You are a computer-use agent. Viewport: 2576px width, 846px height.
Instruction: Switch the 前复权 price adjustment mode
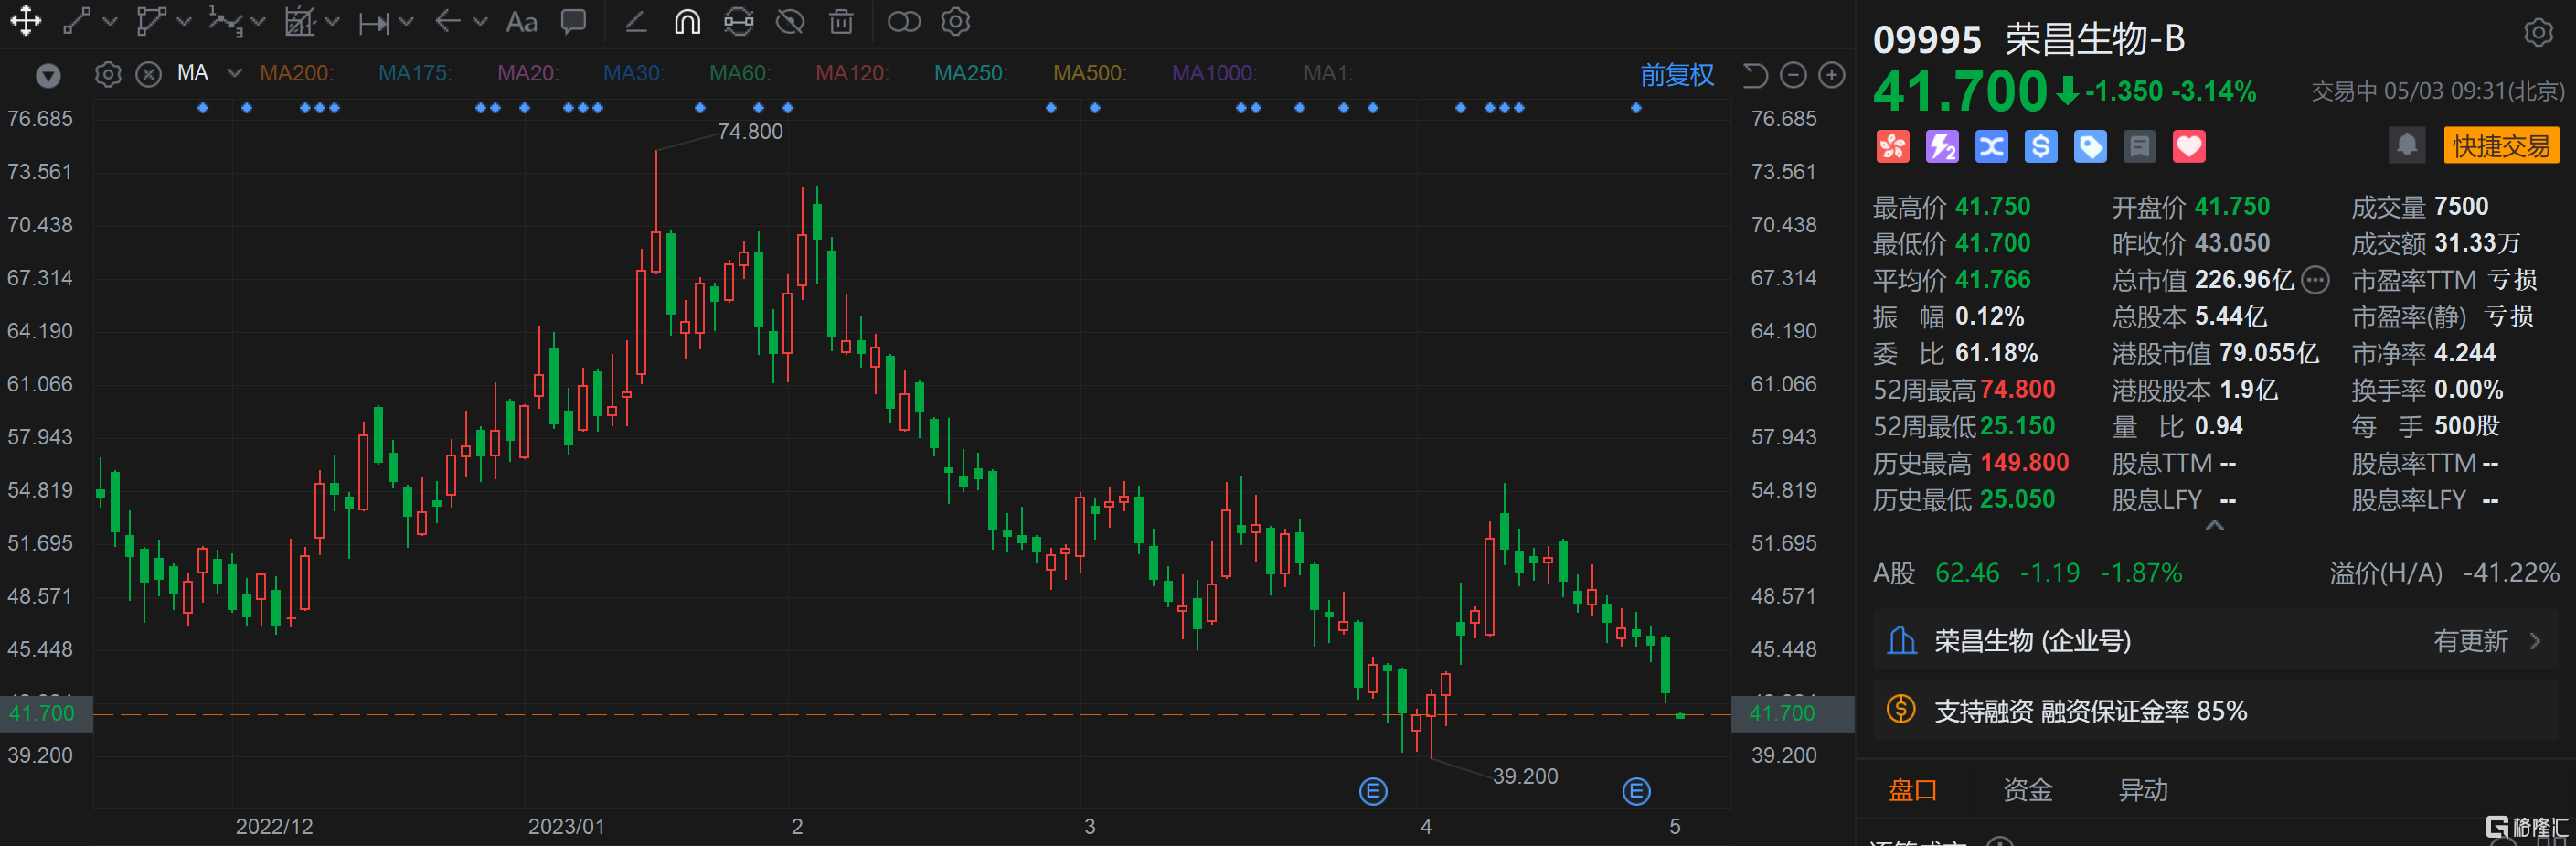pyautogui.click(x=1677, y=75)
